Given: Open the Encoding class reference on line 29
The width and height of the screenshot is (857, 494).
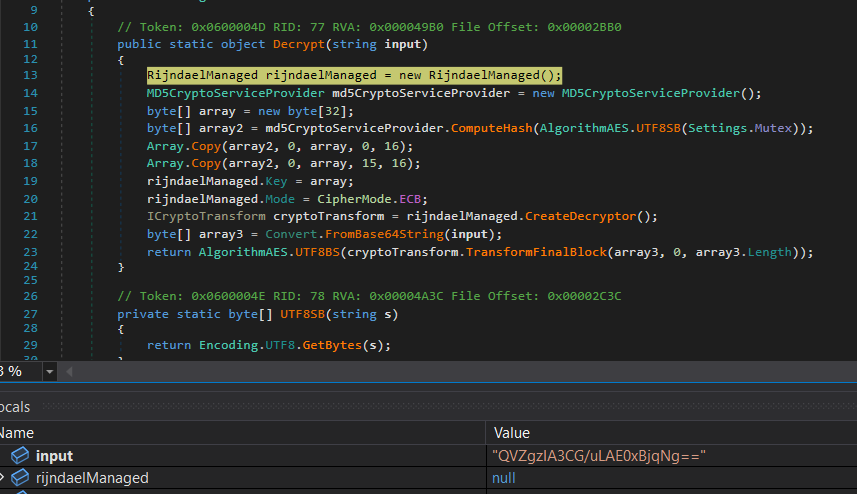Looking at the screenshot, I should pos(228,345).
